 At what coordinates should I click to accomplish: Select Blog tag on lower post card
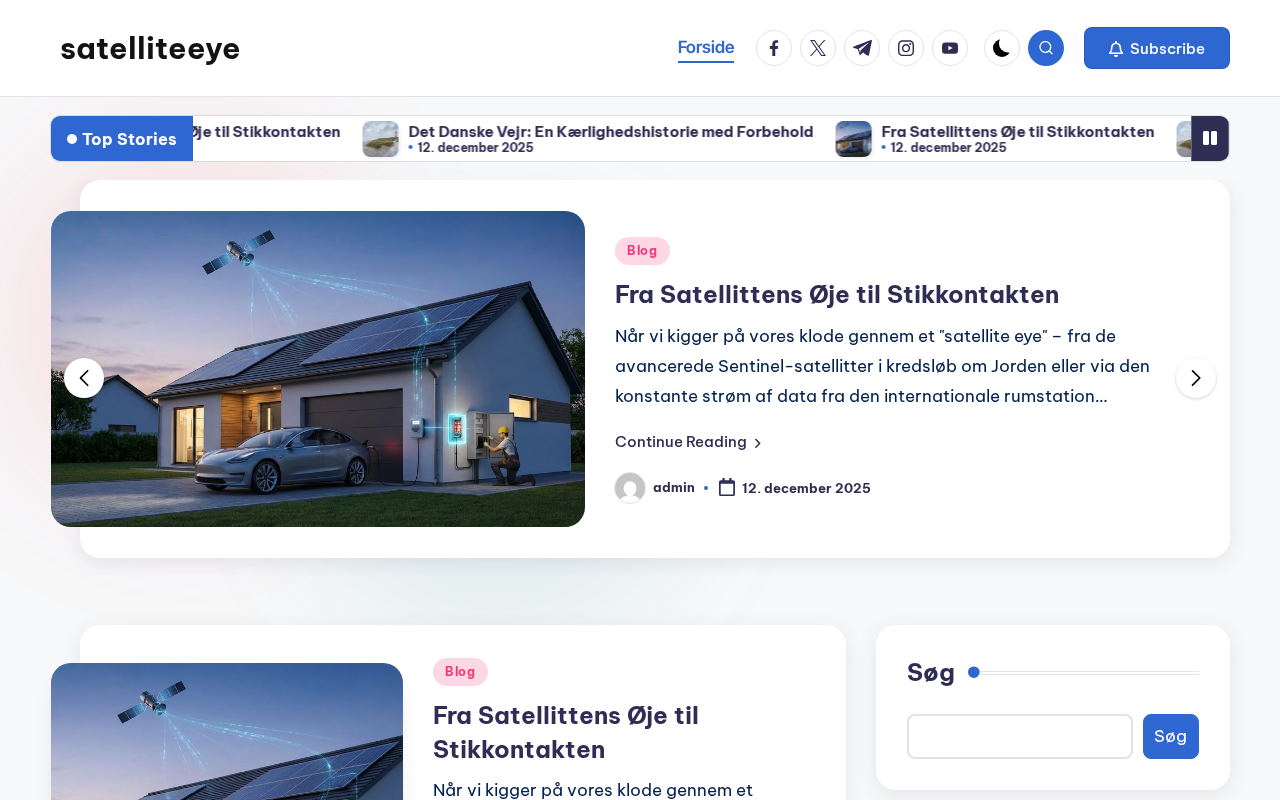tap(460, 672)
